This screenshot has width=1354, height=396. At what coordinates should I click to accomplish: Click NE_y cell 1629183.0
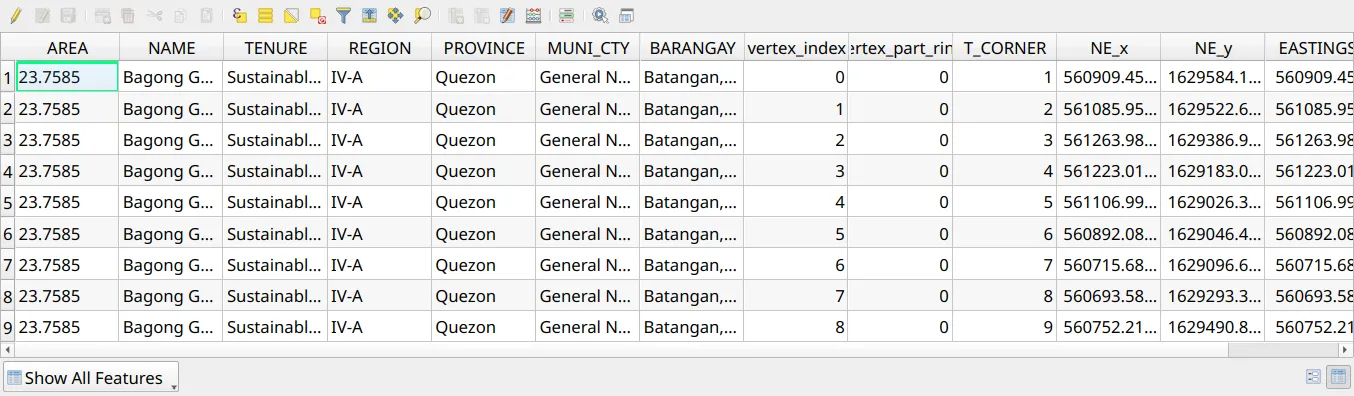pyautogui.click(x=1213, y=171)
